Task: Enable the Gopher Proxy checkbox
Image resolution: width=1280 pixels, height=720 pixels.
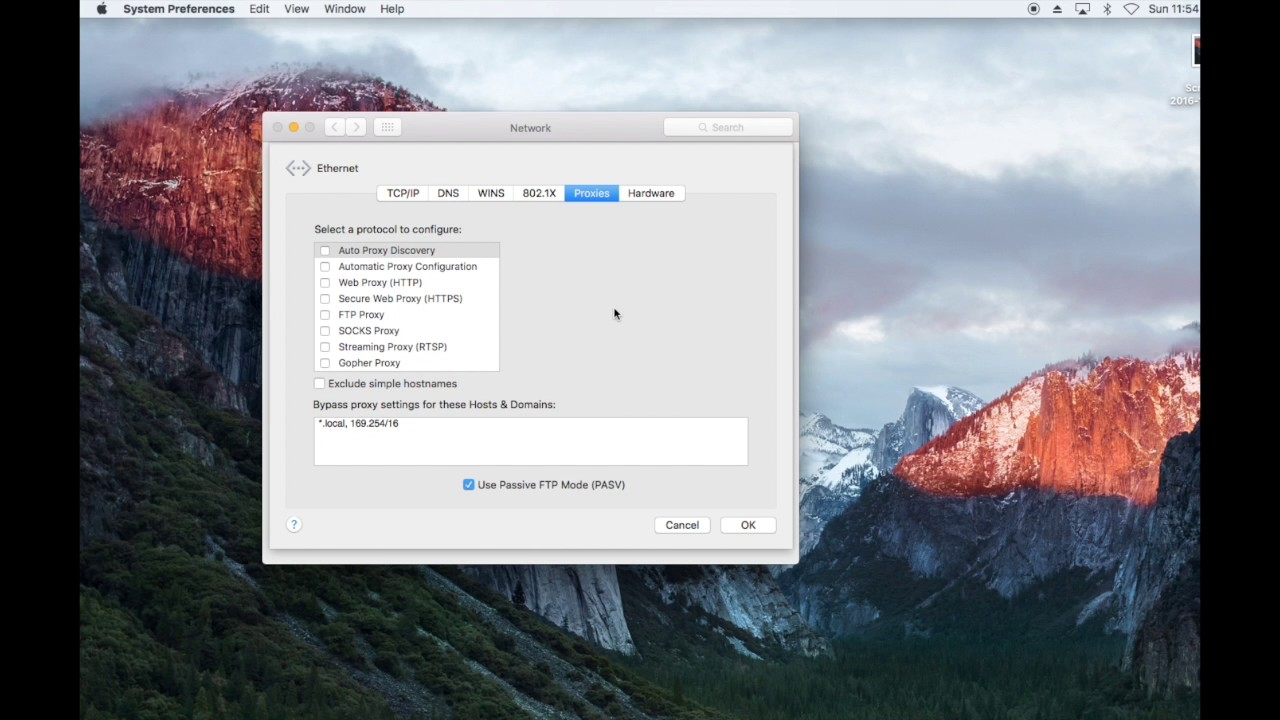Action: [325, 363]
